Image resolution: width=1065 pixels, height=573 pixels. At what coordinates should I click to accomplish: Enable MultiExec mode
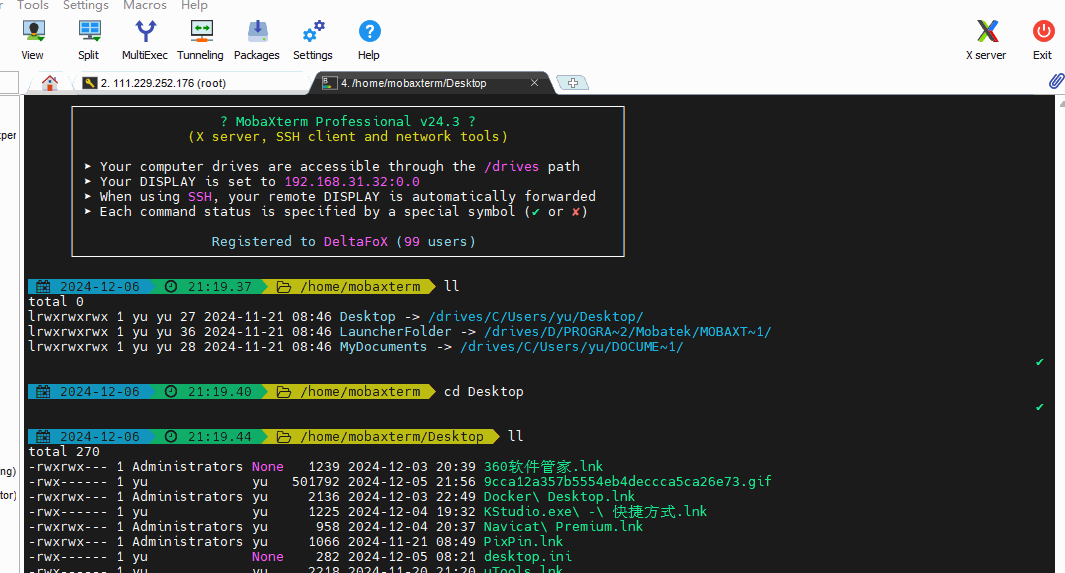coord(145,39)
